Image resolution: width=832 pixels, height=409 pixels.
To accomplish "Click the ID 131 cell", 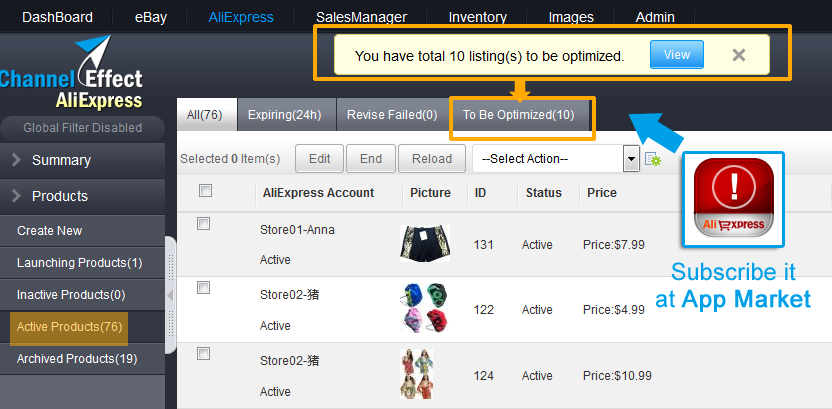I will pos(483,245).
